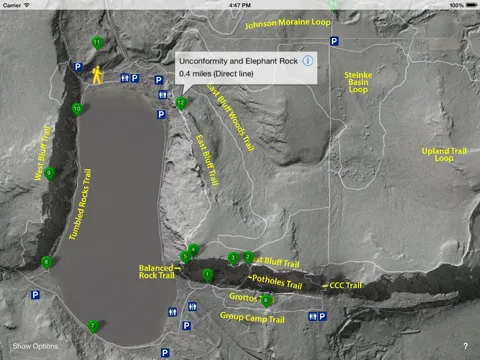Tap the Wi-Fi icon next to Carrier
This screenshot has height=360, width=480.
[27, 5]
